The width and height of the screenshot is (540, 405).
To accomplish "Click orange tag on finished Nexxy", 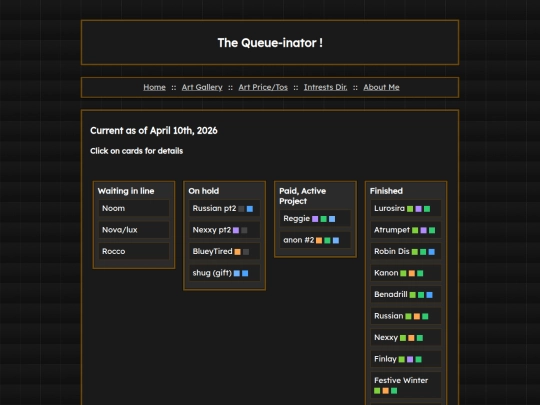I will (x=411, y=338).
